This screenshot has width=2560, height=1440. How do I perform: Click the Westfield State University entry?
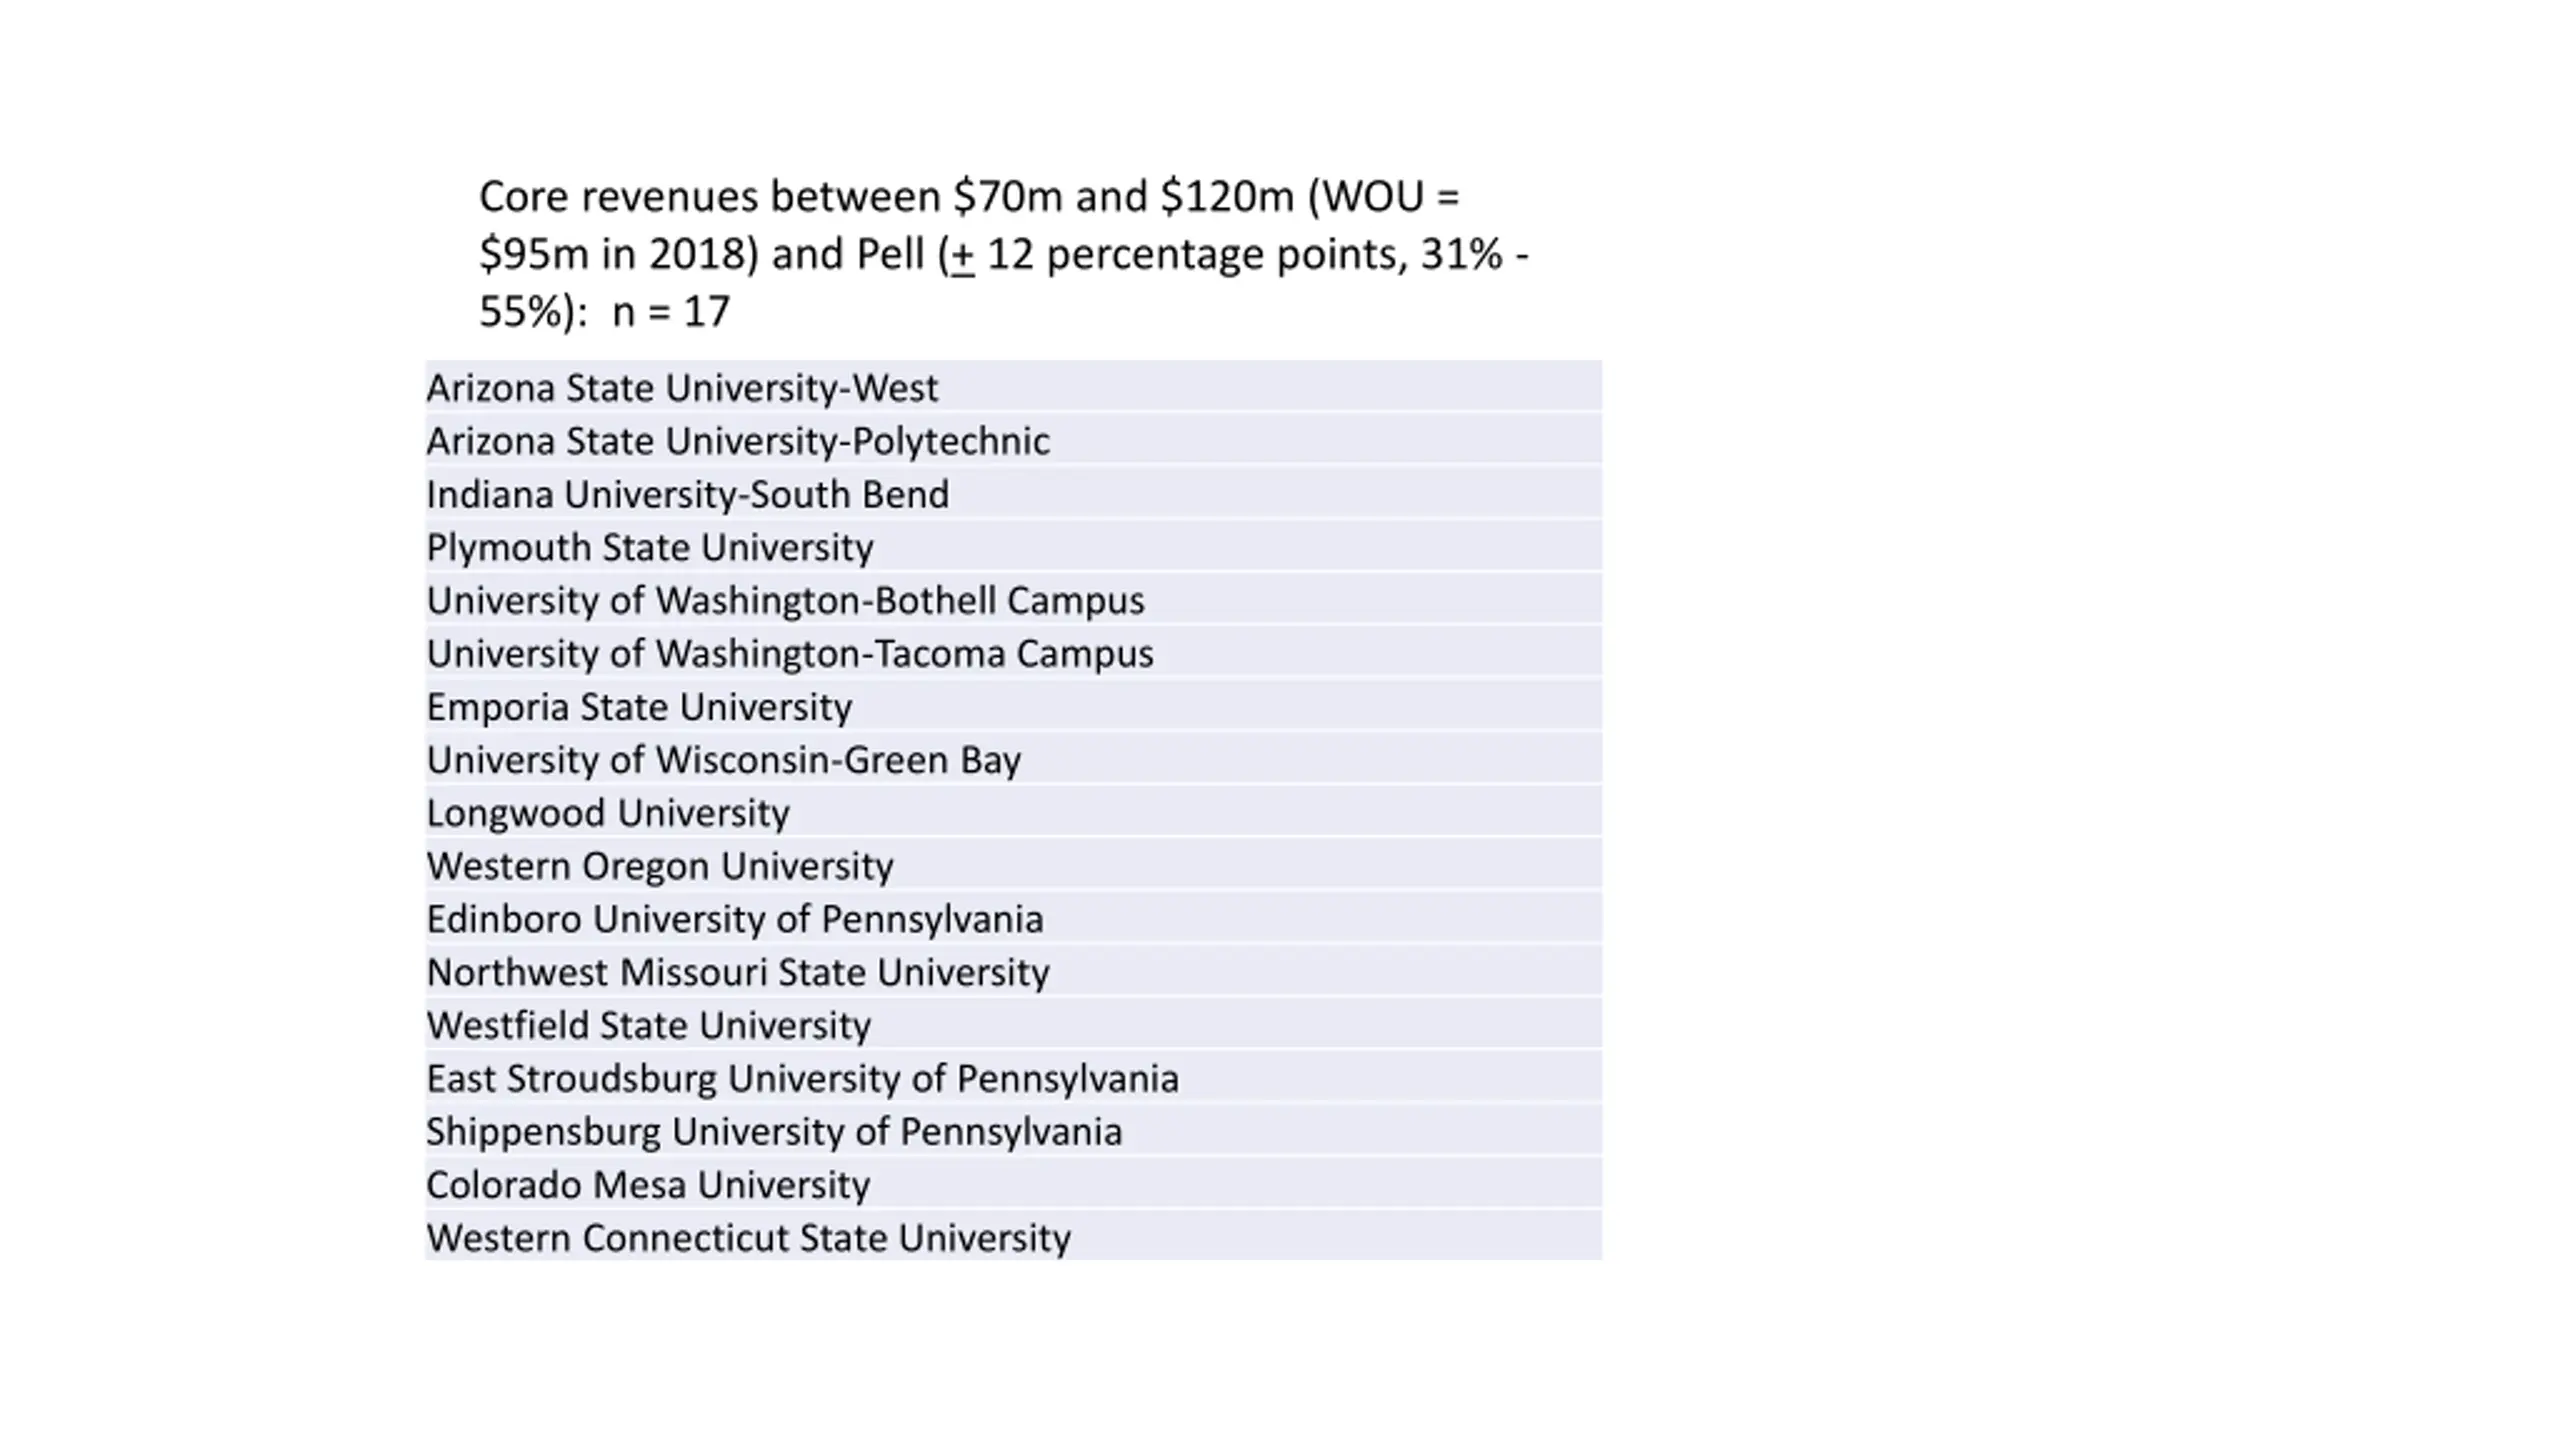[649, 1025]
